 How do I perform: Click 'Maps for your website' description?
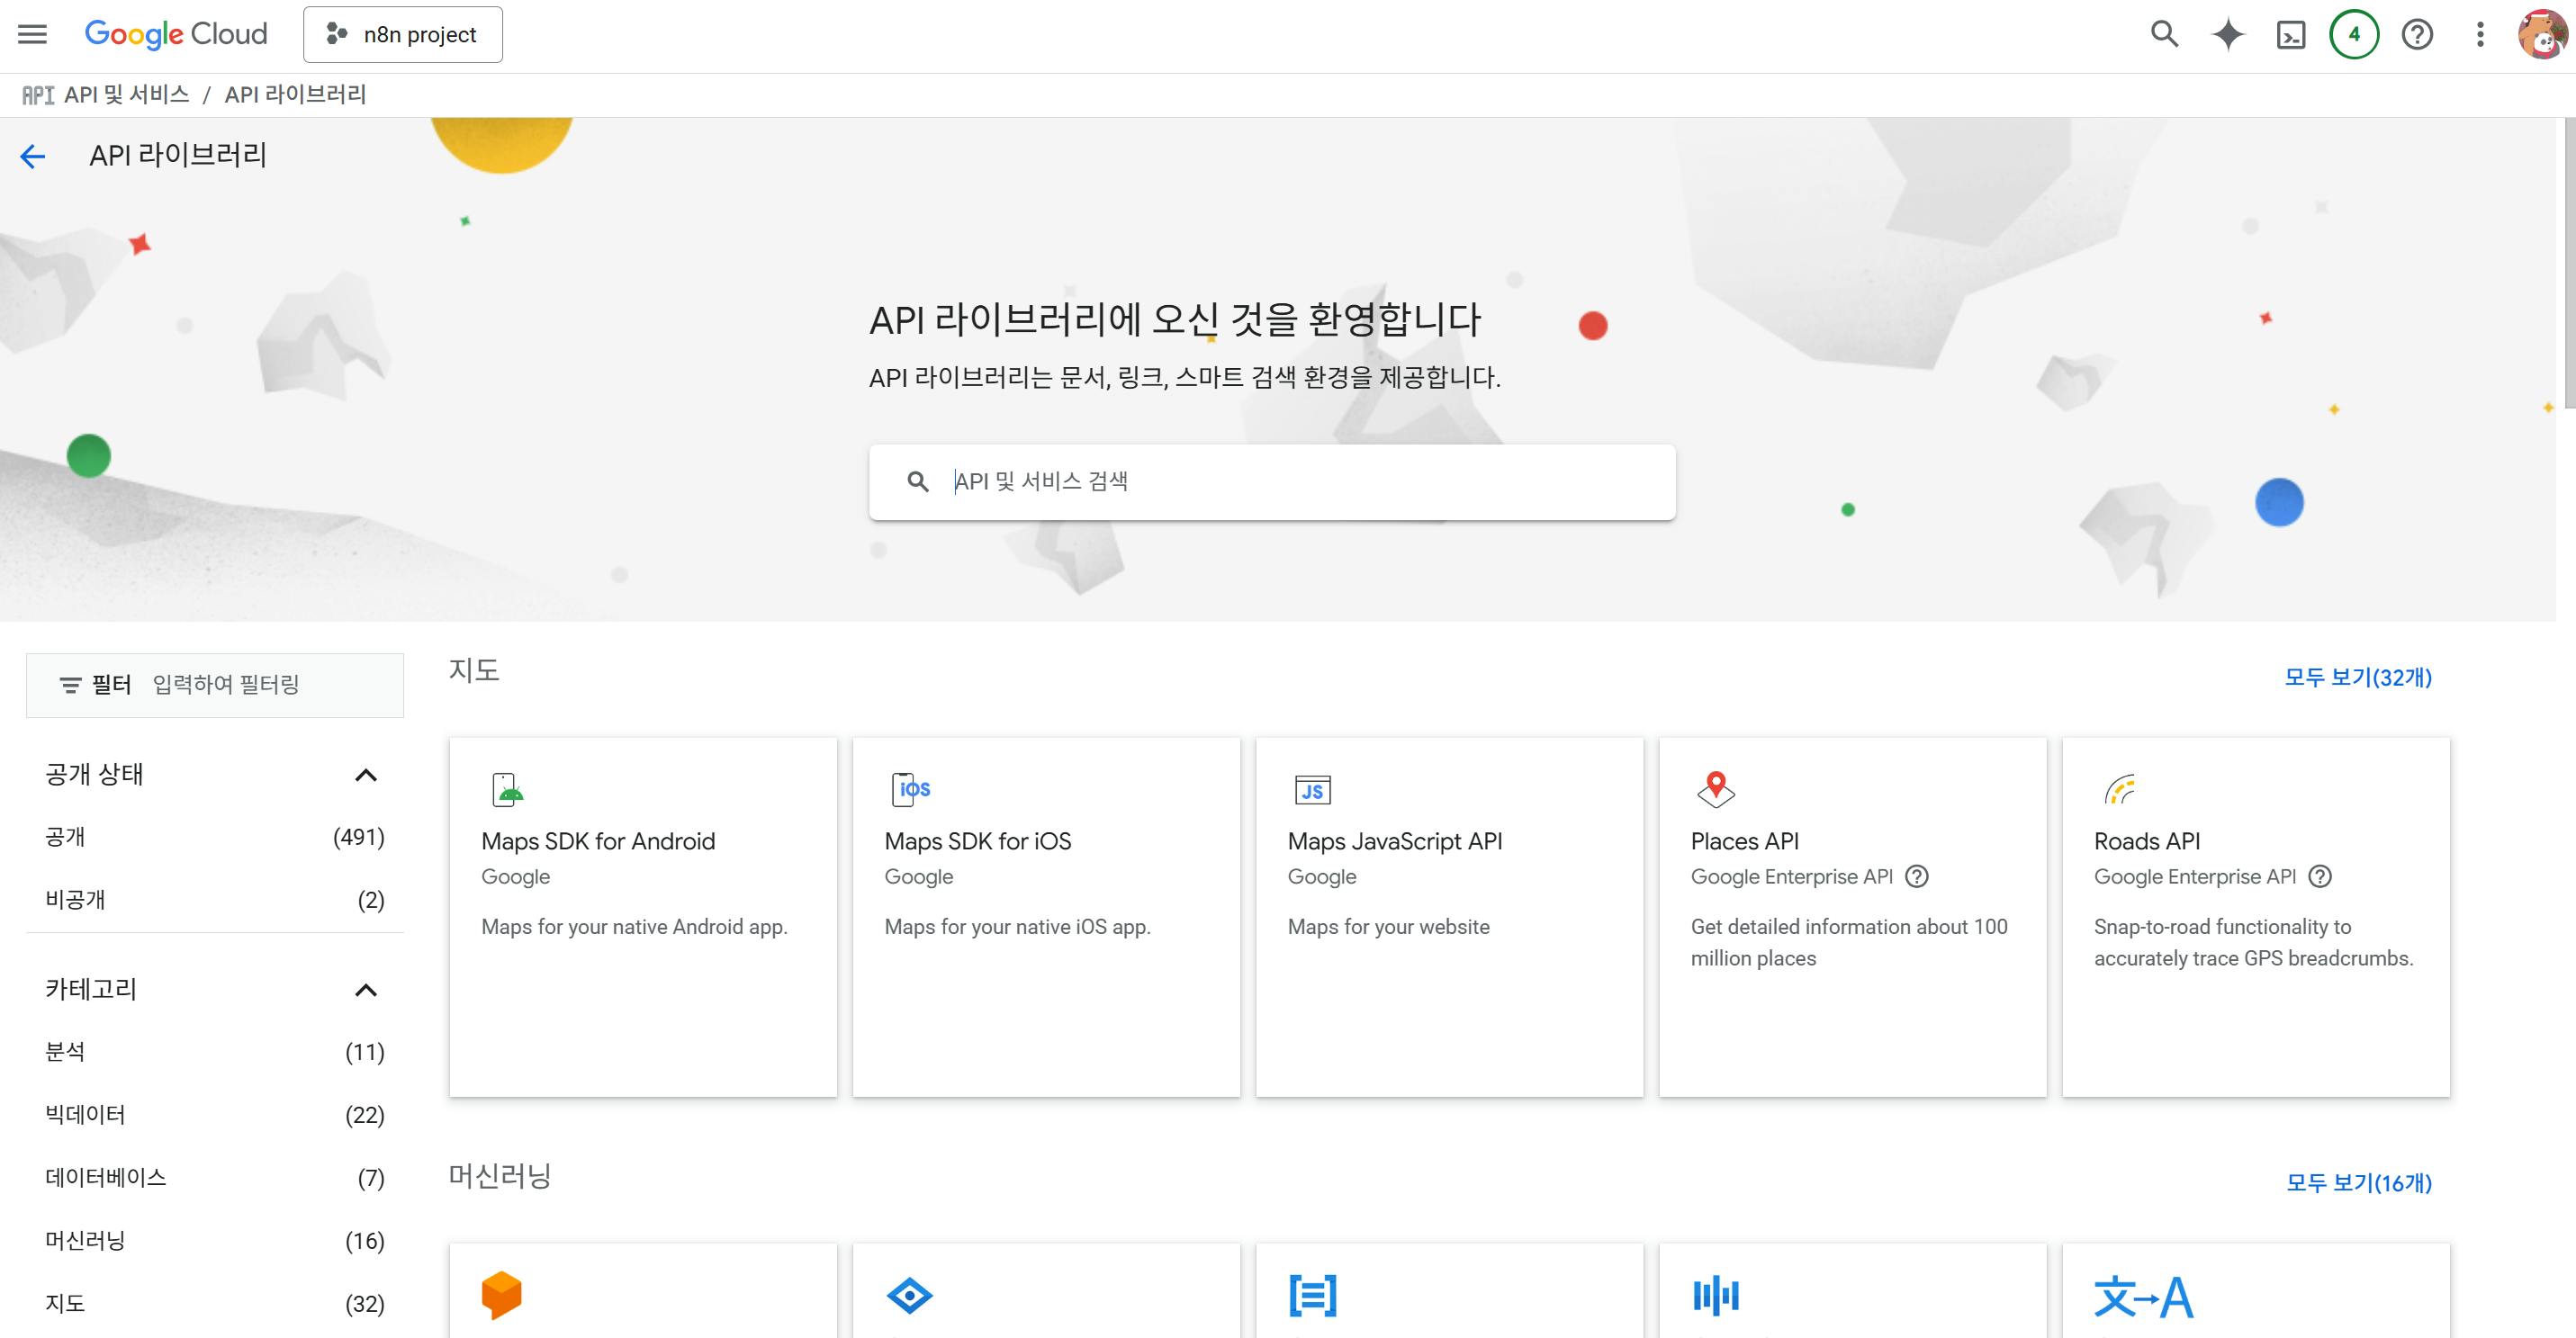click(x=1389, y=927)
